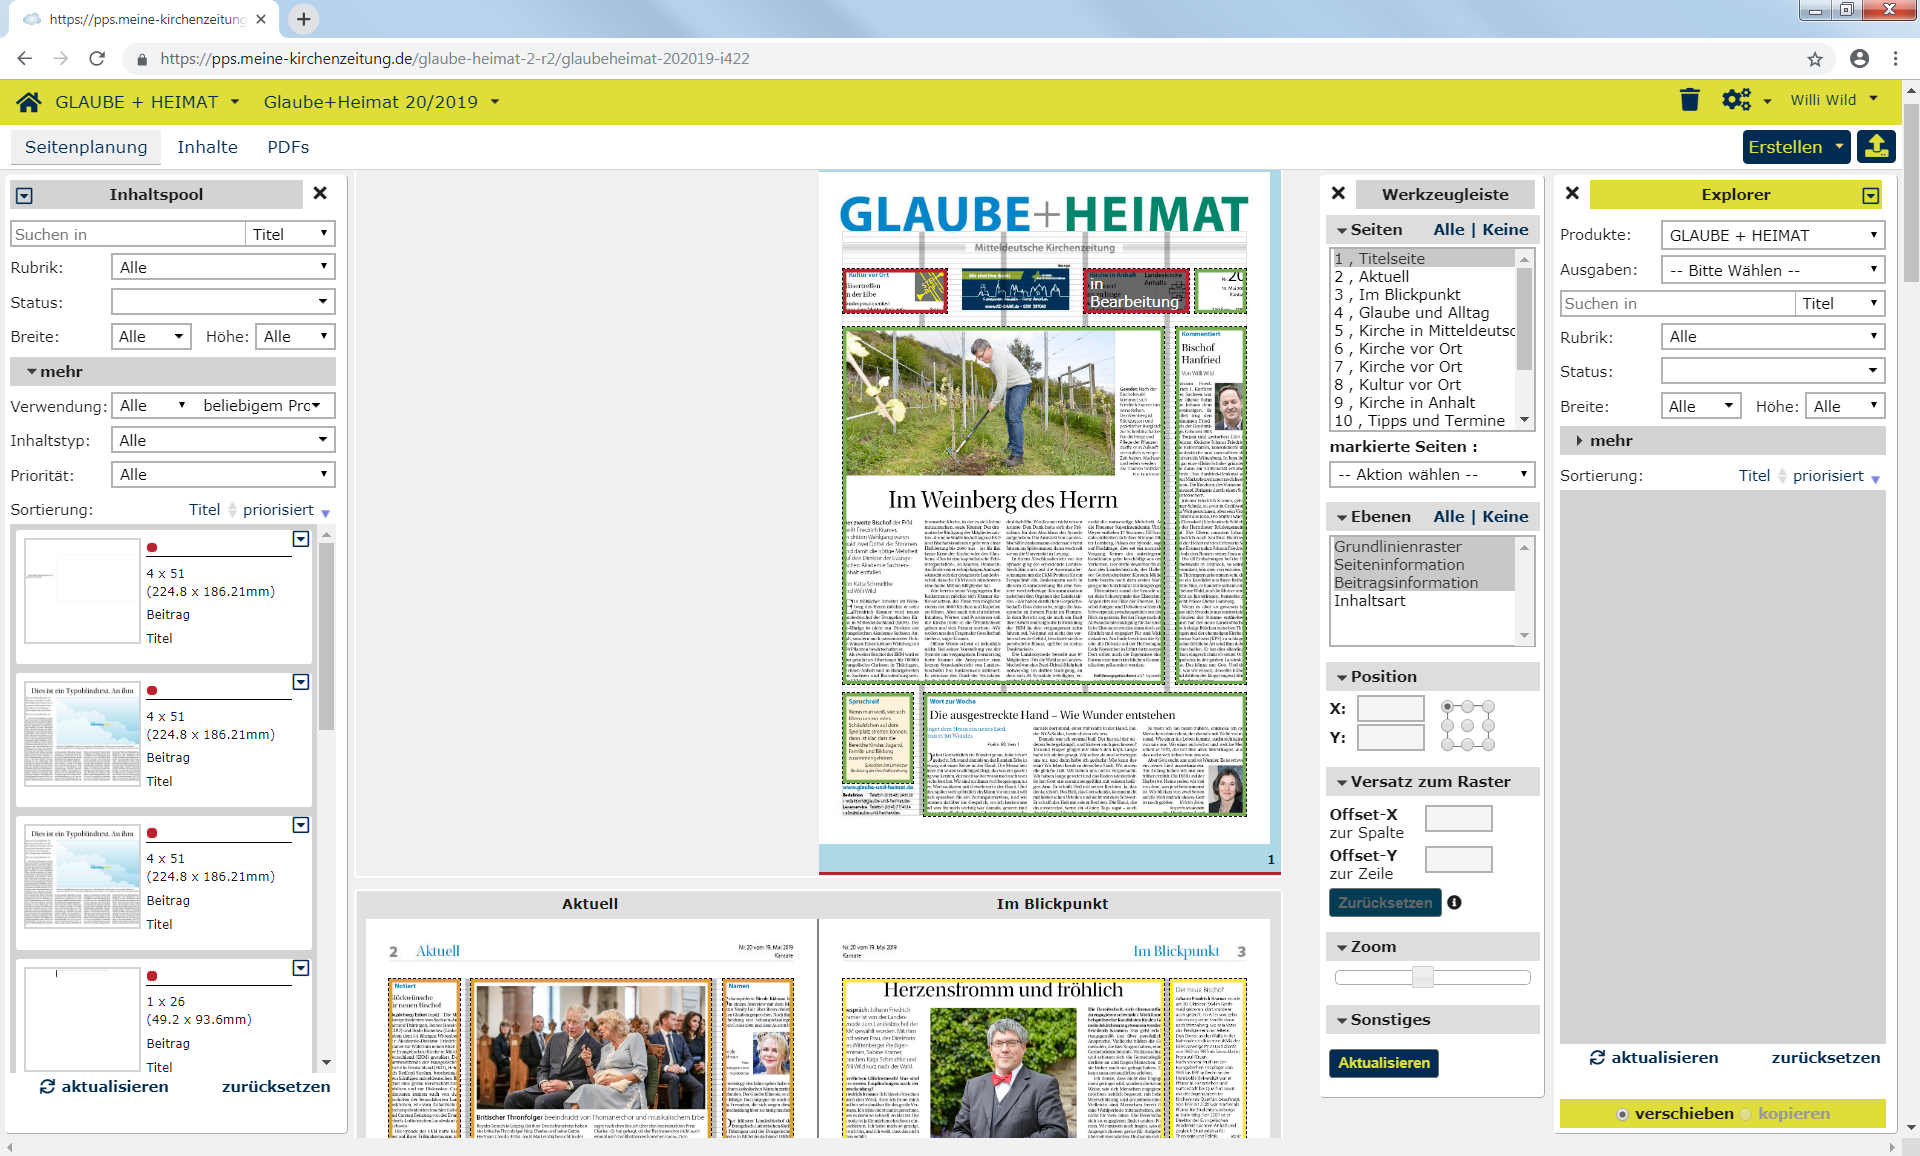
Task: Click the Zoom slider handle
Action: 1422,977
